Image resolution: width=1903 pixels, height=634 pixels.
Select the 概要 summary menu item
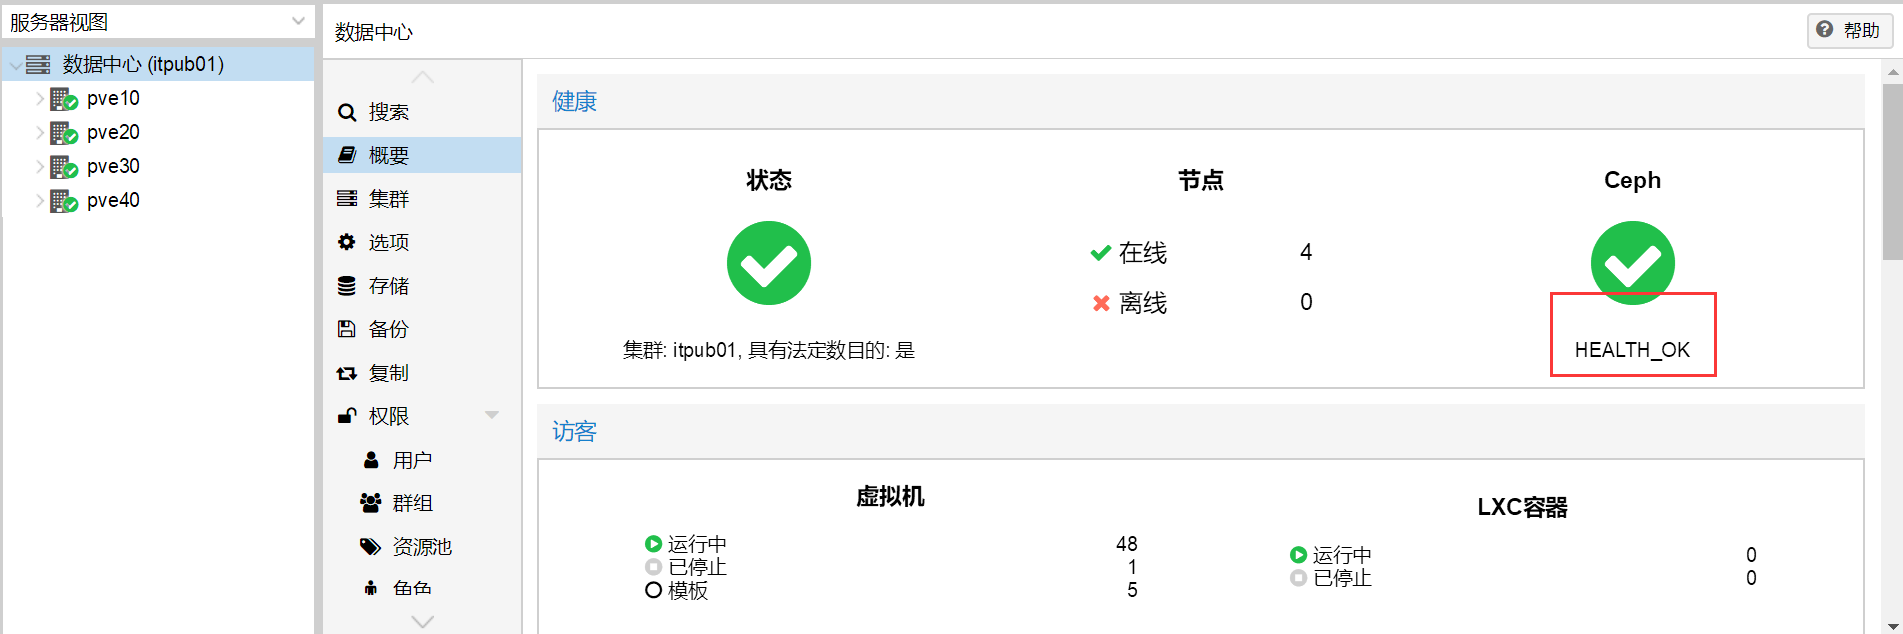[x=422, y=155]
